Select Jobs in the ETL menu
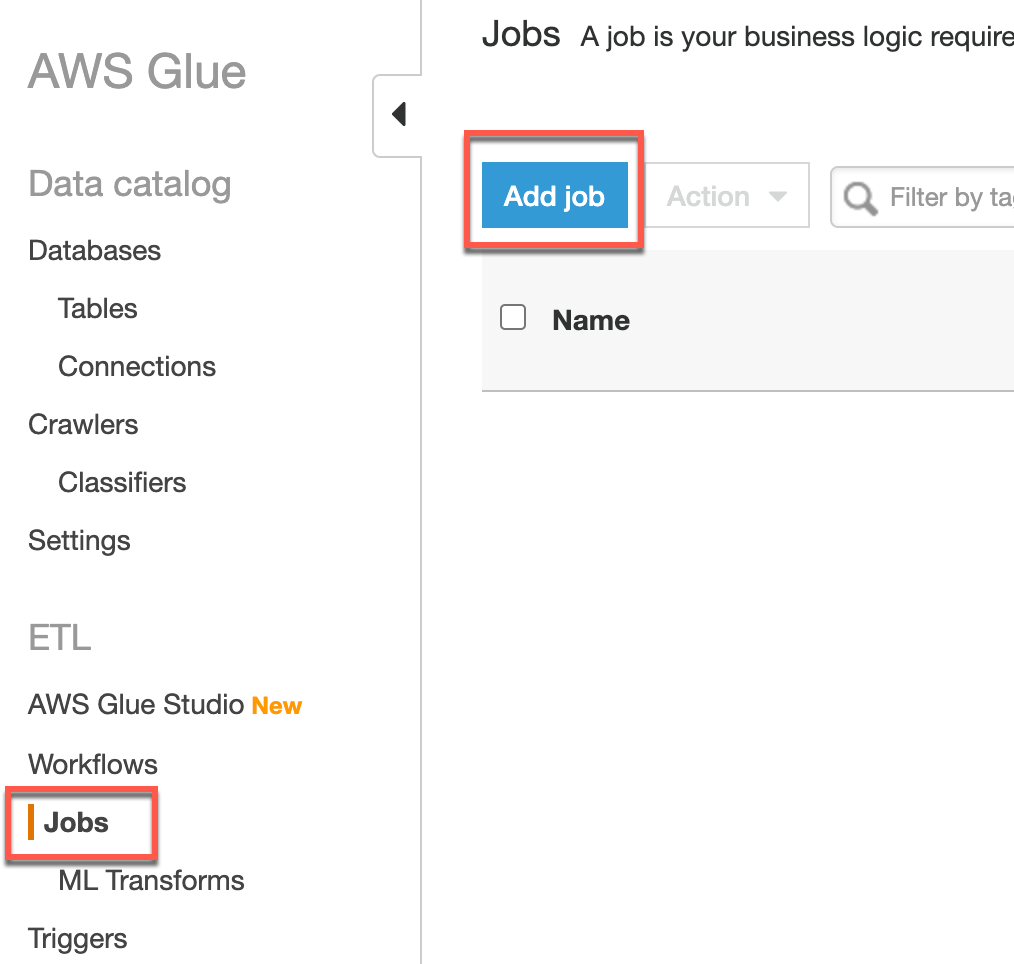Image resolution: width=1014 pixels, height=964 pixels. coord(76,822)
